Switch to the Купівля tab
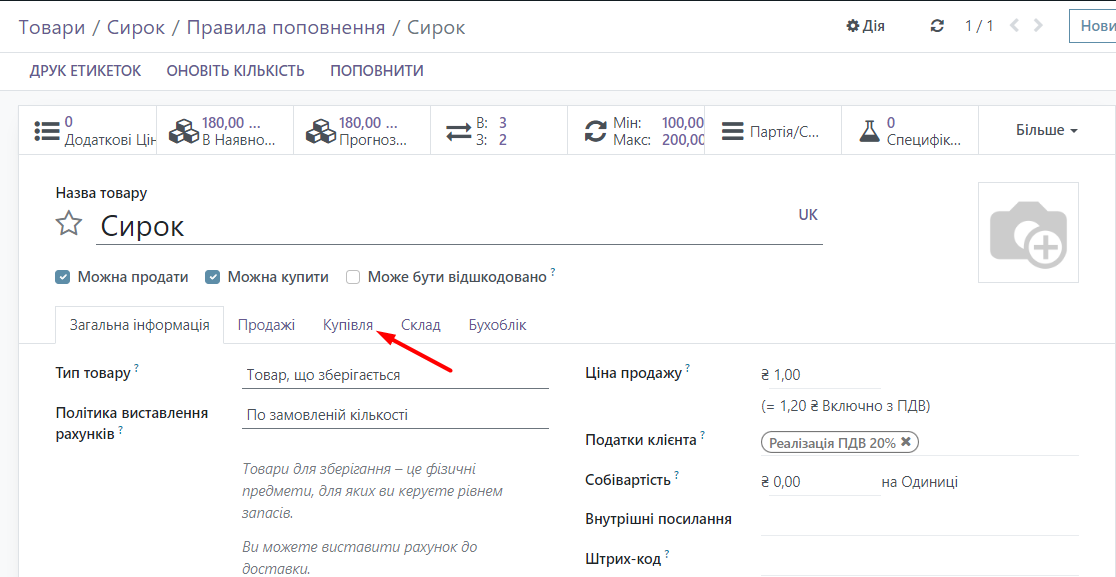The width and height of the screenshot is (1116, 577). coord(347,325)
